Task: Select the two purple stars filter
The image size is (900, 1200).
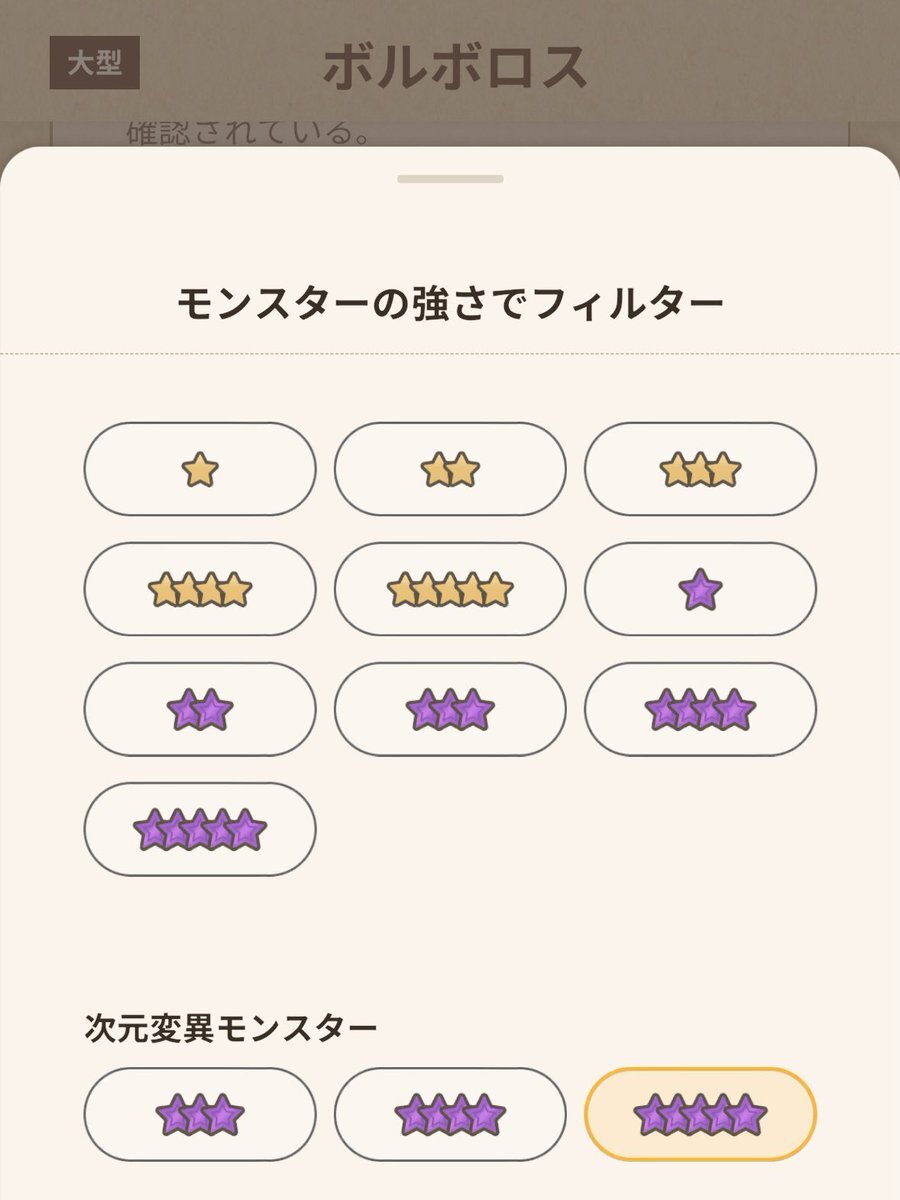Action: pyautogui.click(x=200, y=709)
